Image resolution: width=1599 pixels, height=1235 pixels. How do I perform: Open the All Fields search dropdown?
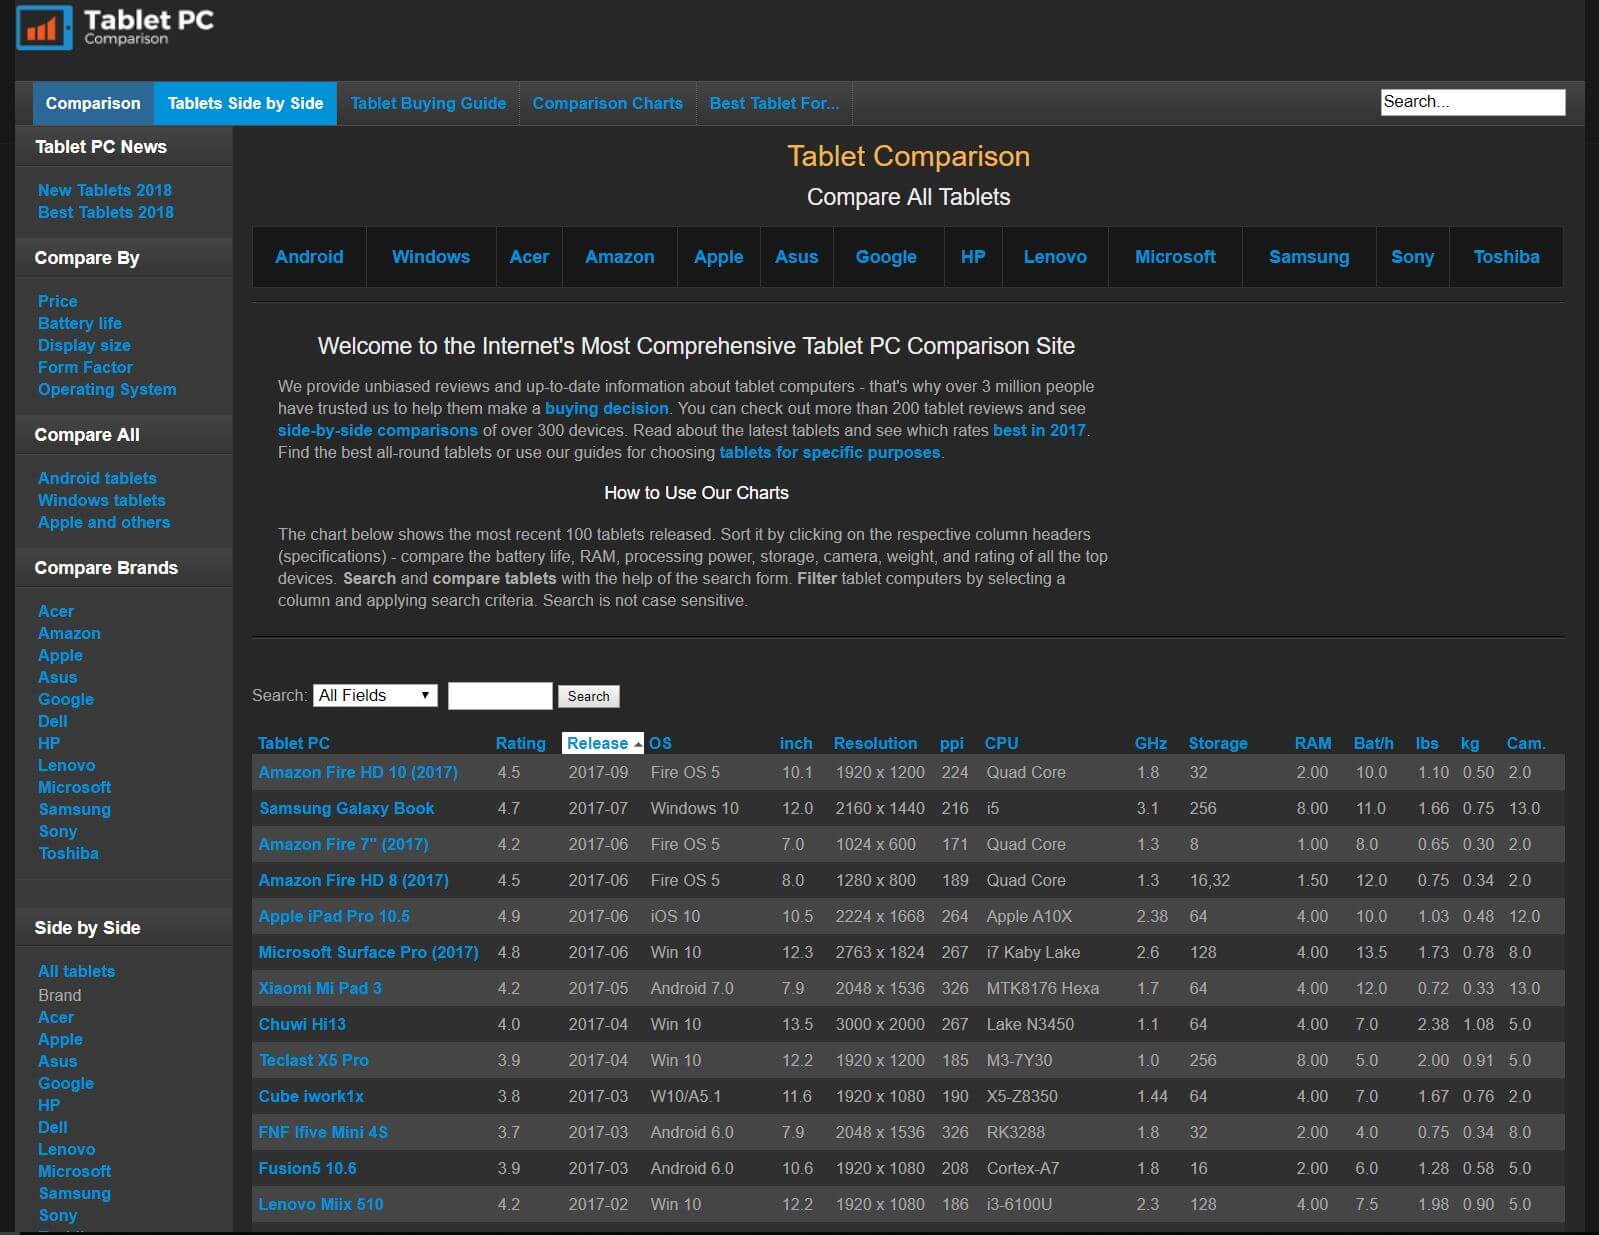[375, 695]
